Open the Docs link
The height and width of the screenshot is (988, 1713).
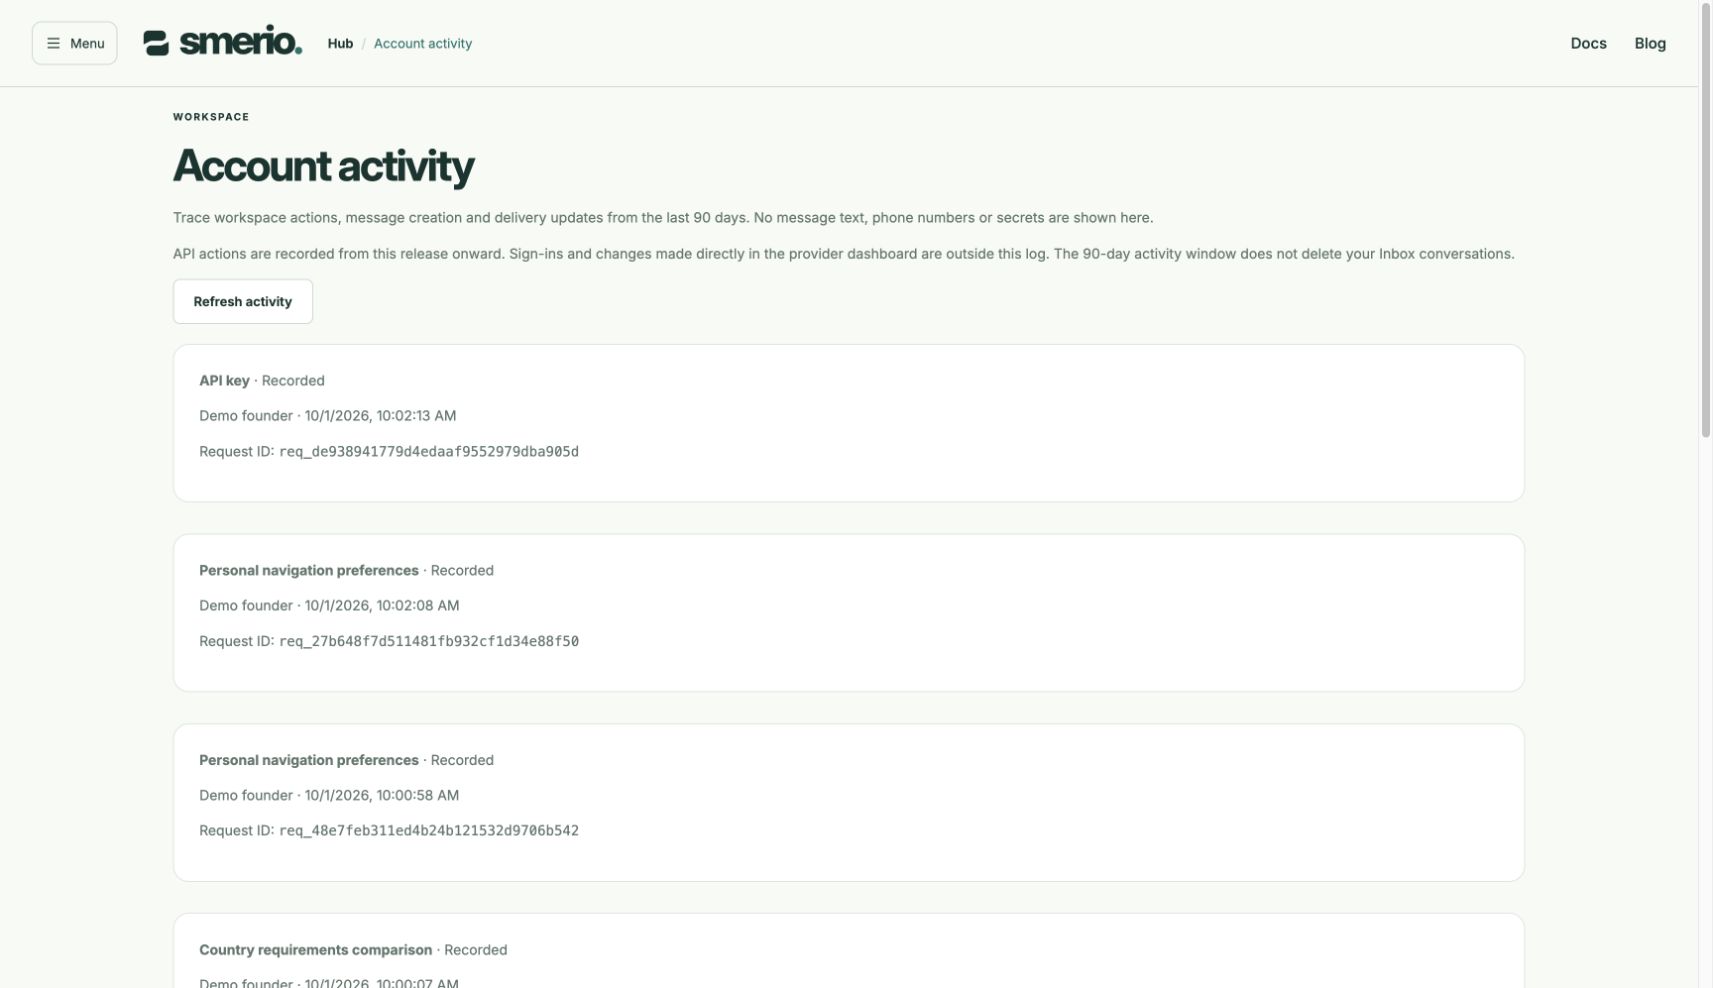(1588, 43)
